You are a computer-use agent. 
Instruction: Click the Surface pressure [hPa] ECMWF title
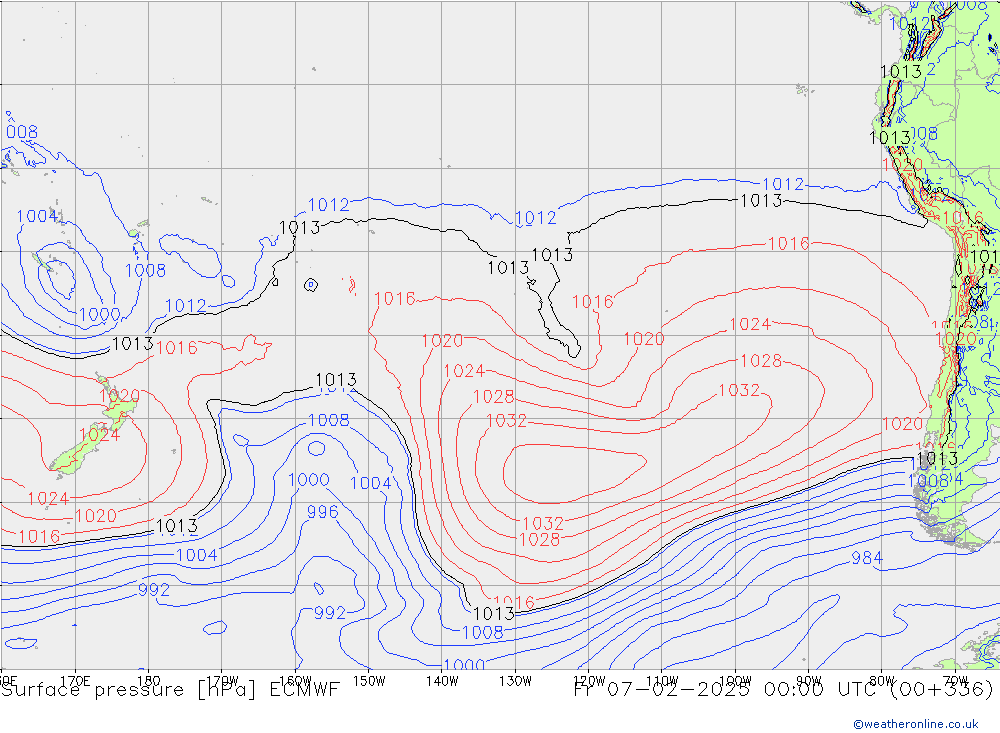[x=170, y=689]
